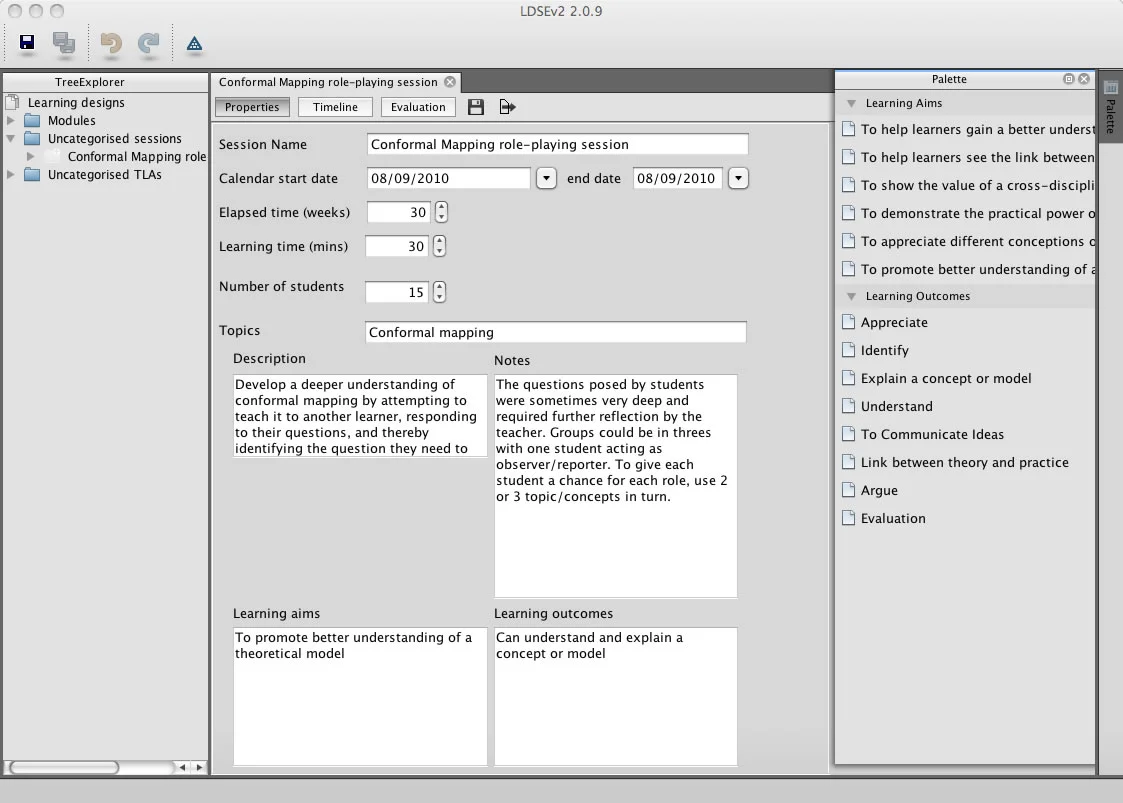Screen dimensions: 1123x803
Task: Click the TreeExplorer scroll right arrow
Action: coord(199,767)
